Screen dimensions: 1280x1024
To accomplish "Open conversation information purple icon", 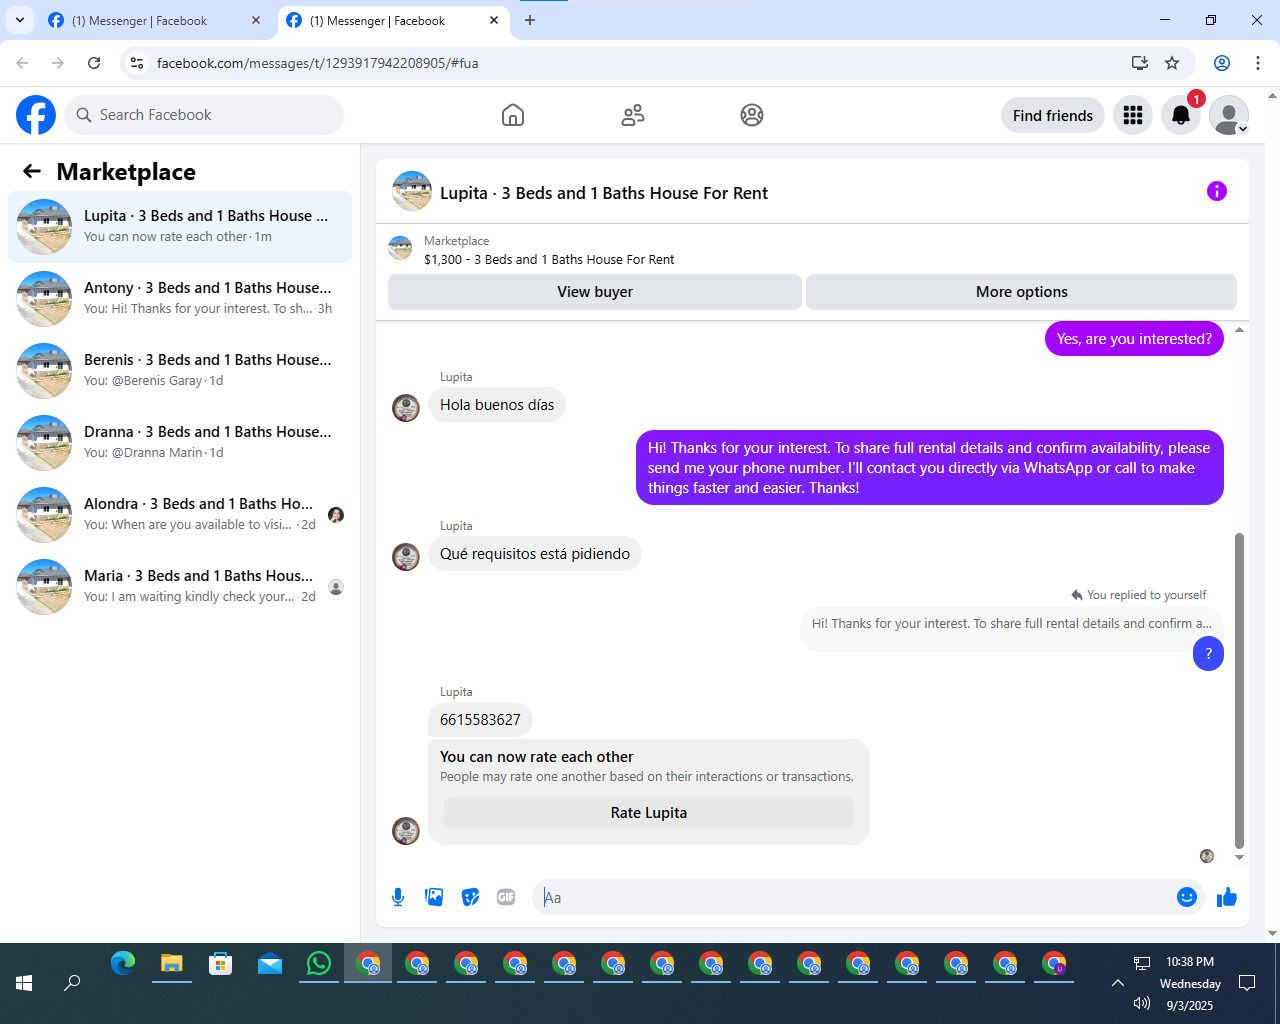I will [1217, 191].
